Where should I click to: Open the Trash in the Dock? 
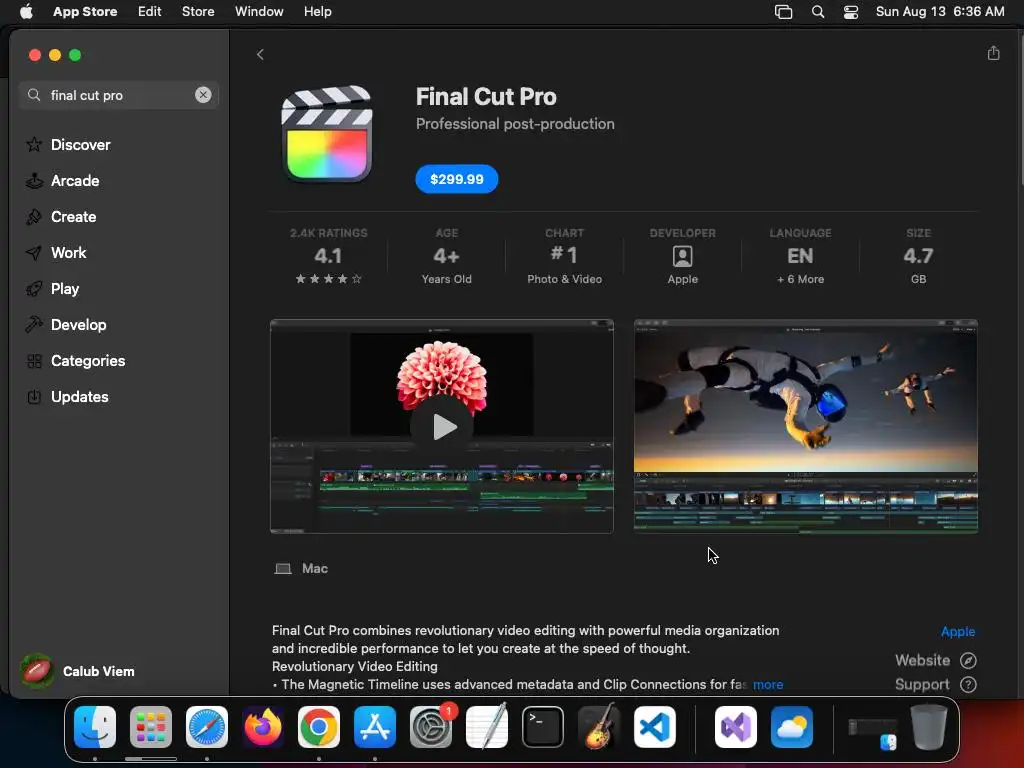coord(929,727)
